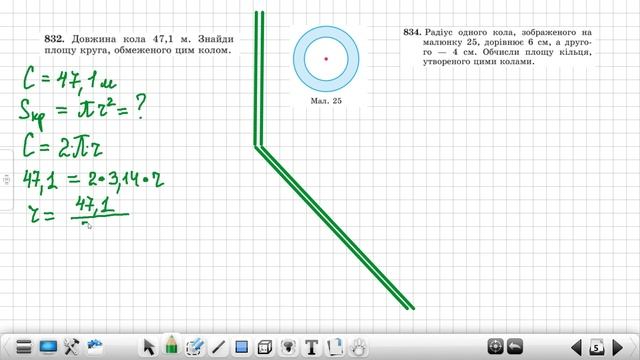Click the caption text "Мал. 25"
The height and width of the screenshot is (360, 640).
click(326, 101)
